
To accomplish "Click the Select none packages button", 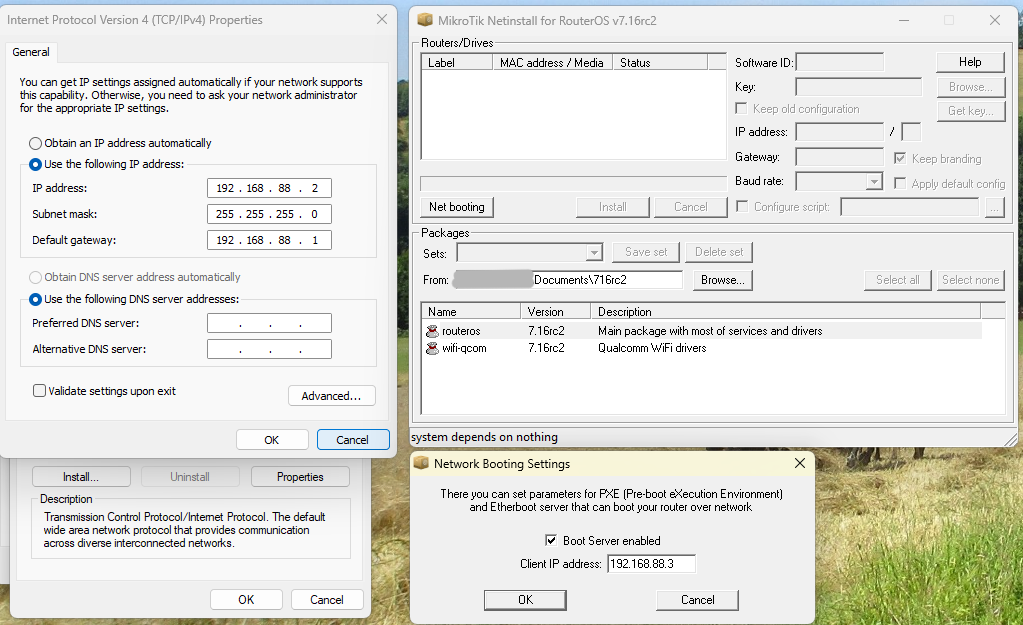I will tap(970, 280).
